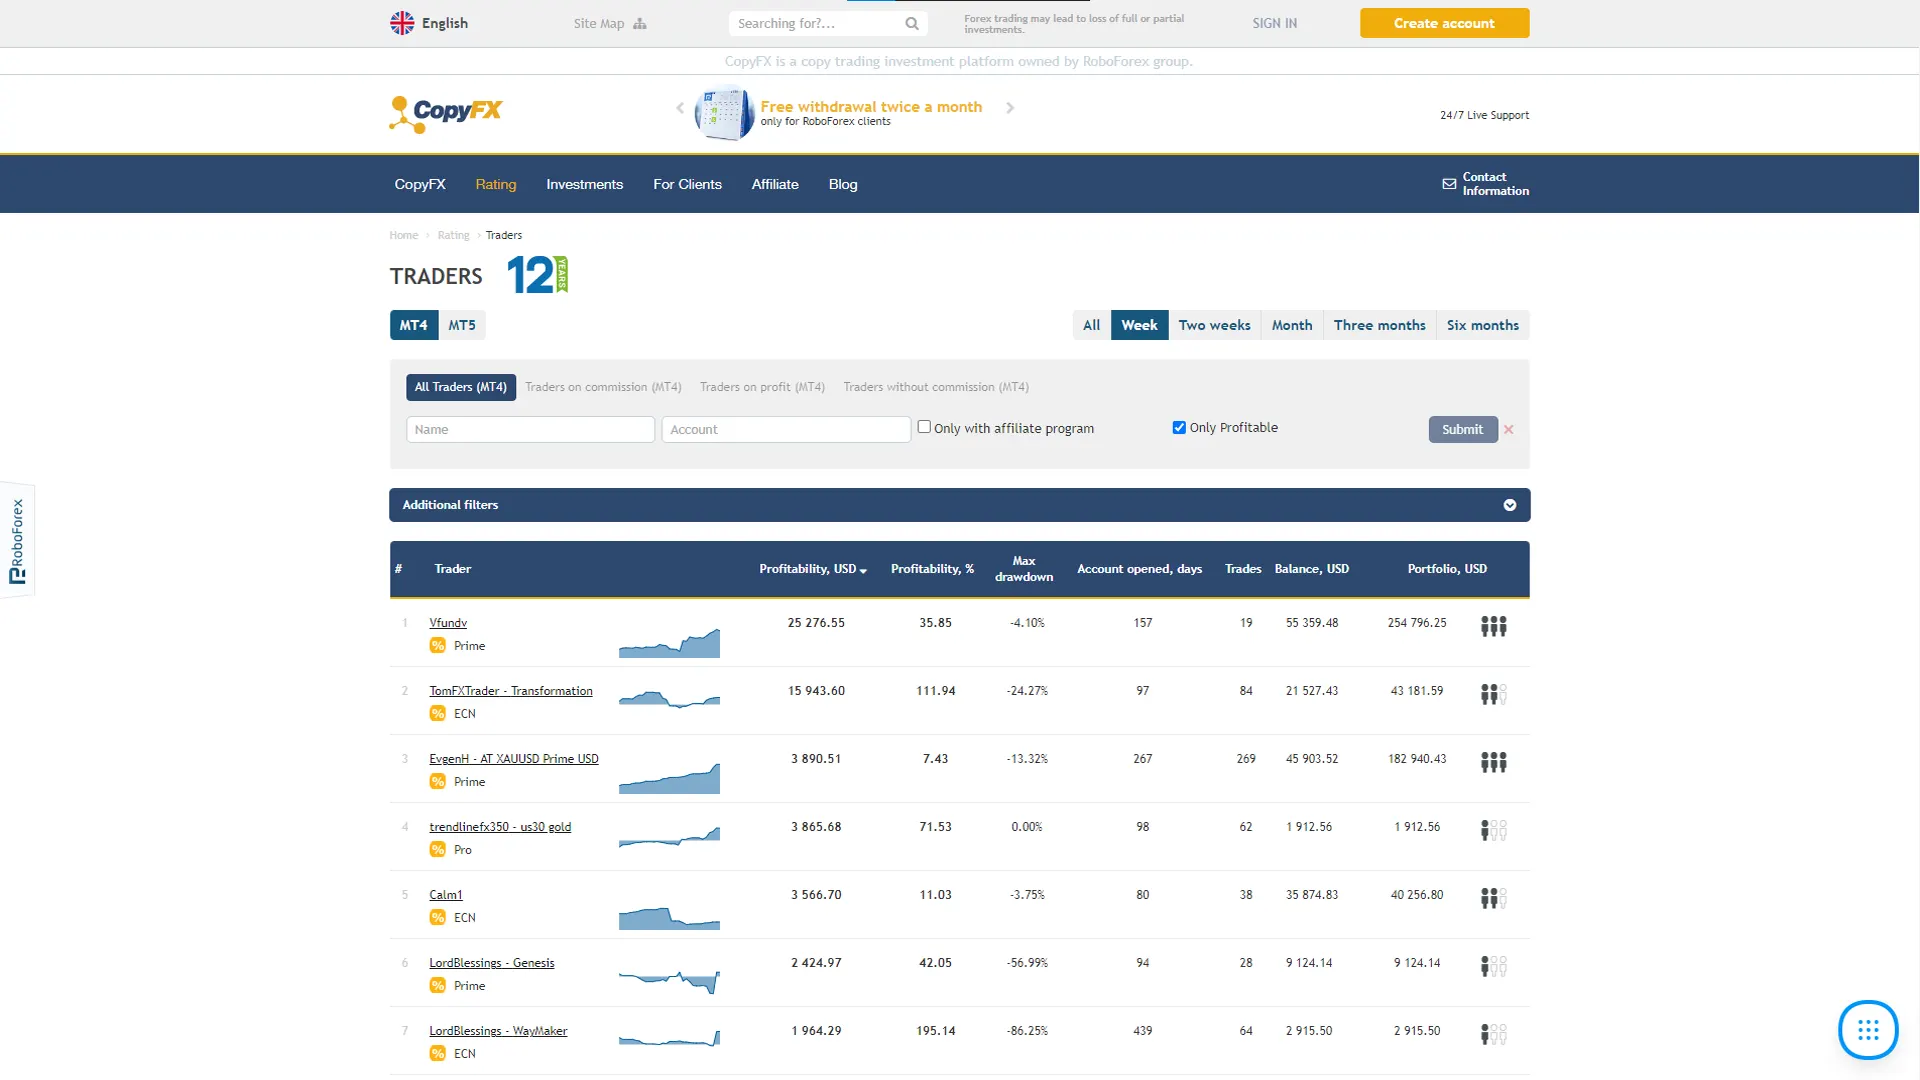
Task: Select the Week period tab
Action: pyautogui.click(x=1139, y=325)
